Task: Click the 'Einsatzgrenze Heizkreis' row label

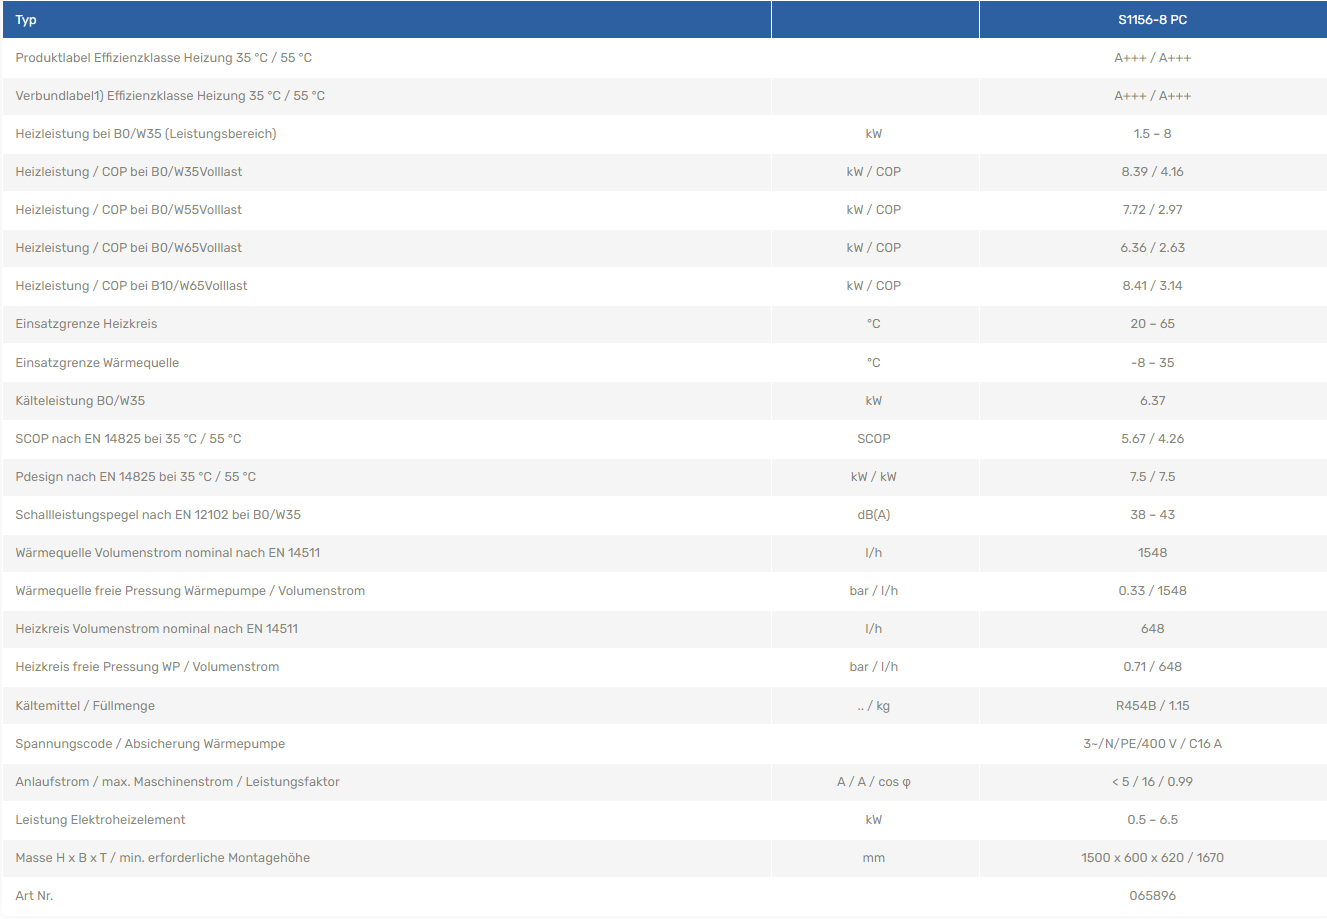Action: 86,324
